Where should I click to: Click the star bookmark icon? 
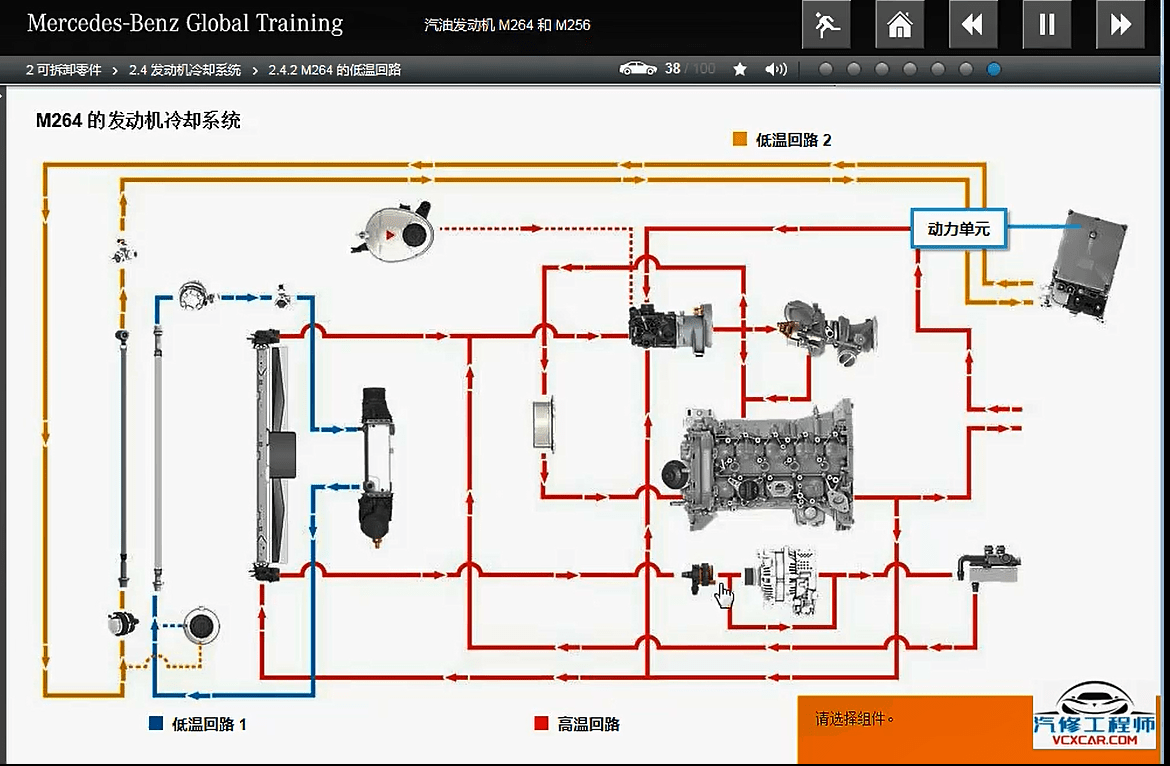point(739,69)
